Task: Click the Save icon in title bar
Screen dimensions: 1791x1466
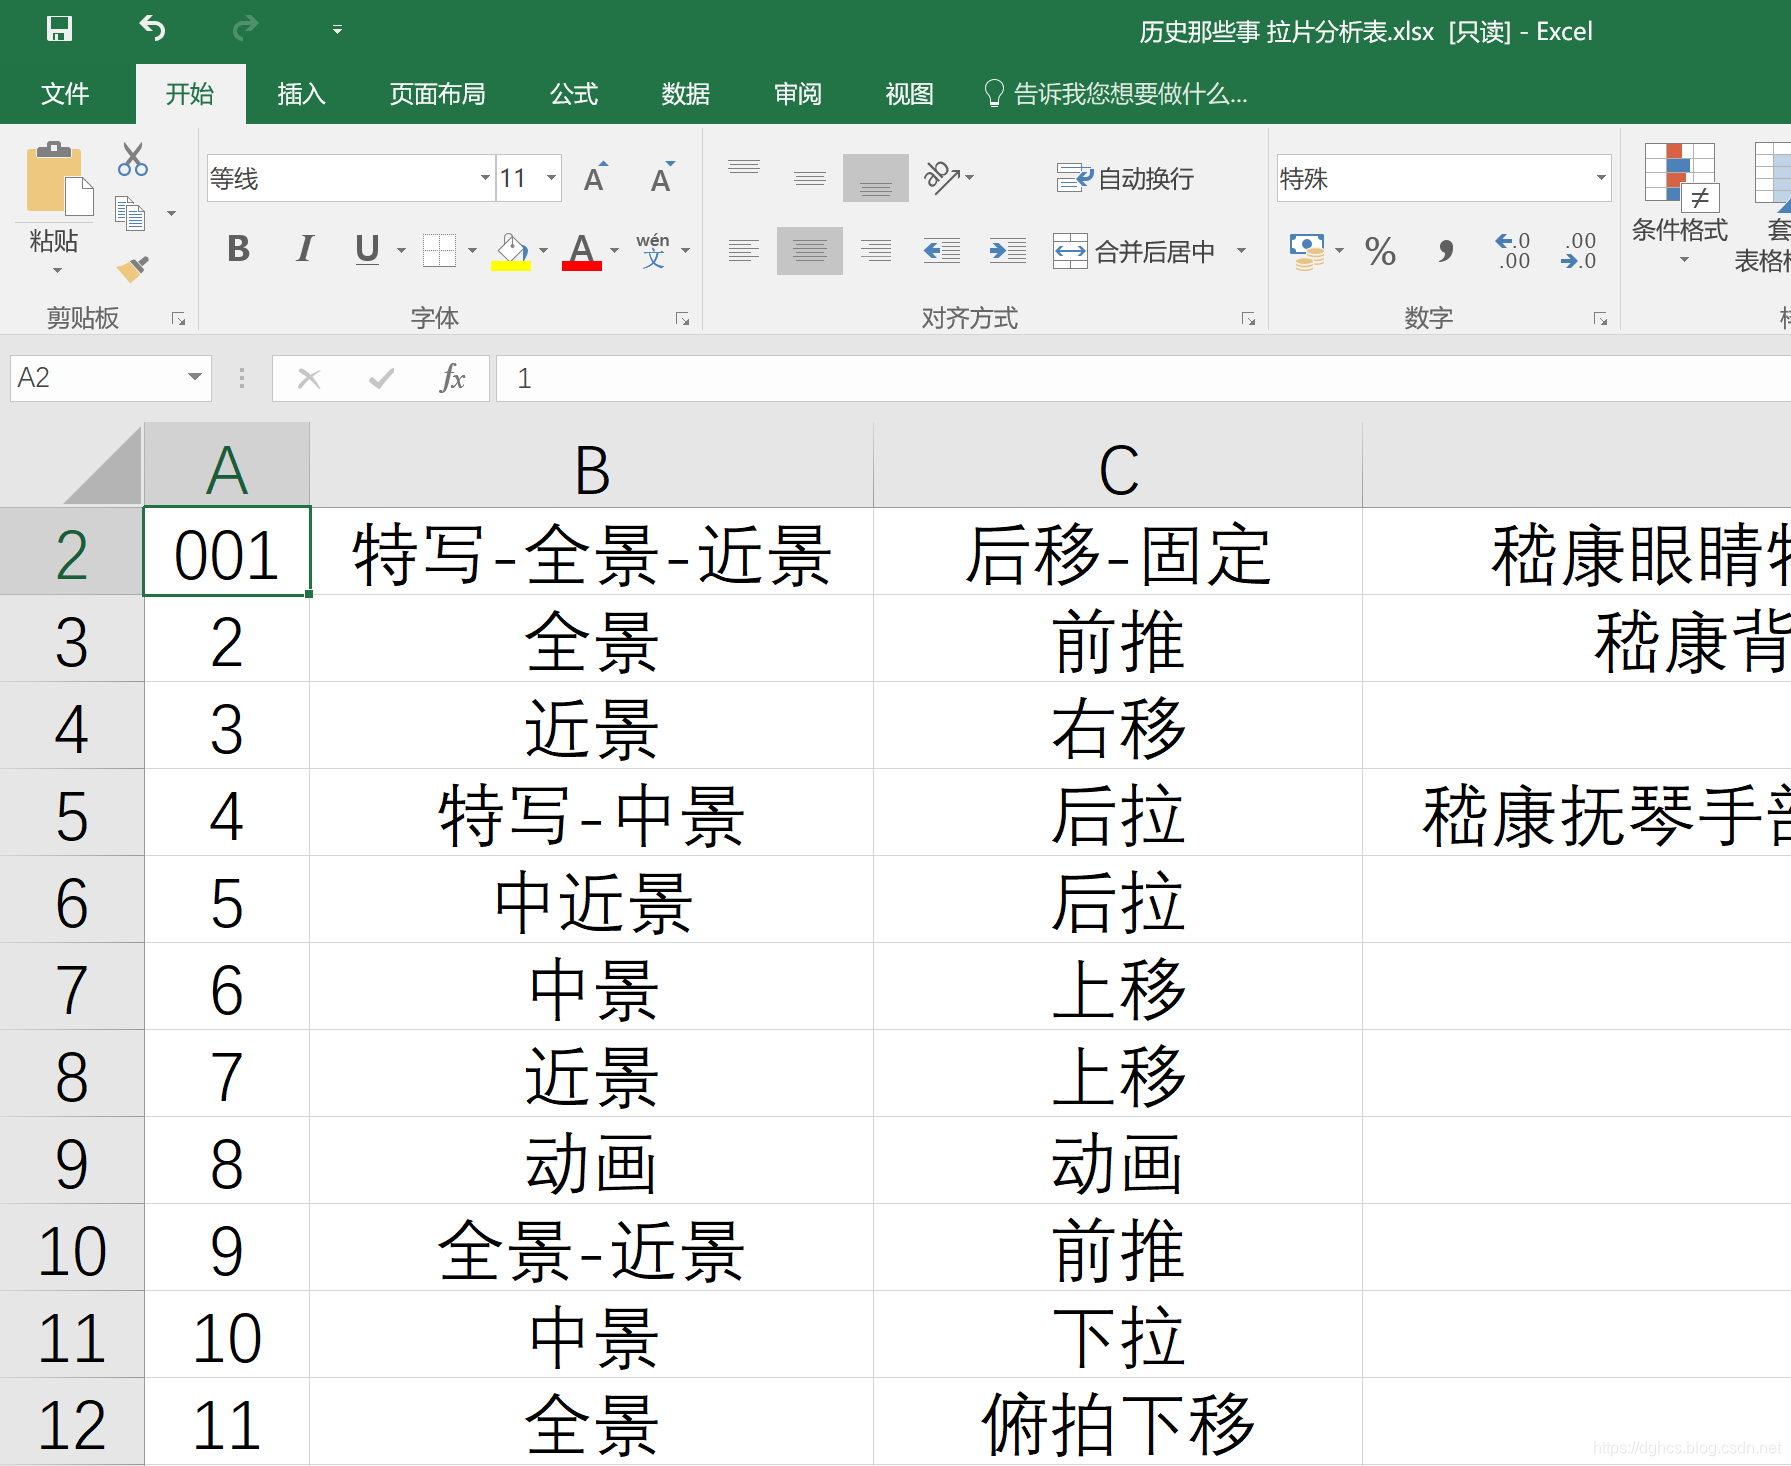Action: 59,29
